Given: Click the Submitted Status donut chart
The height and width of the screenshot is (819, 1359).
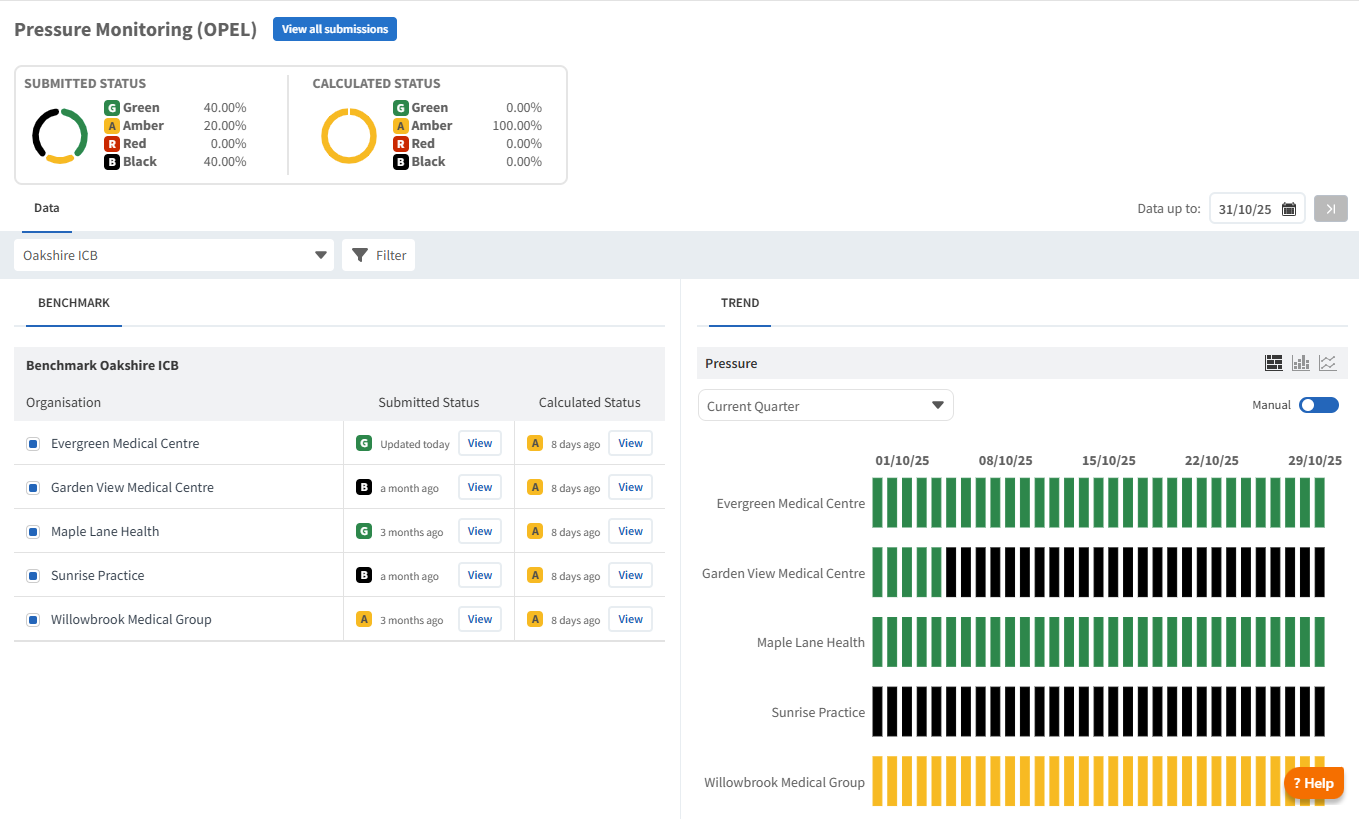Looking at the screenshot, I should click(x=60, y=135).
